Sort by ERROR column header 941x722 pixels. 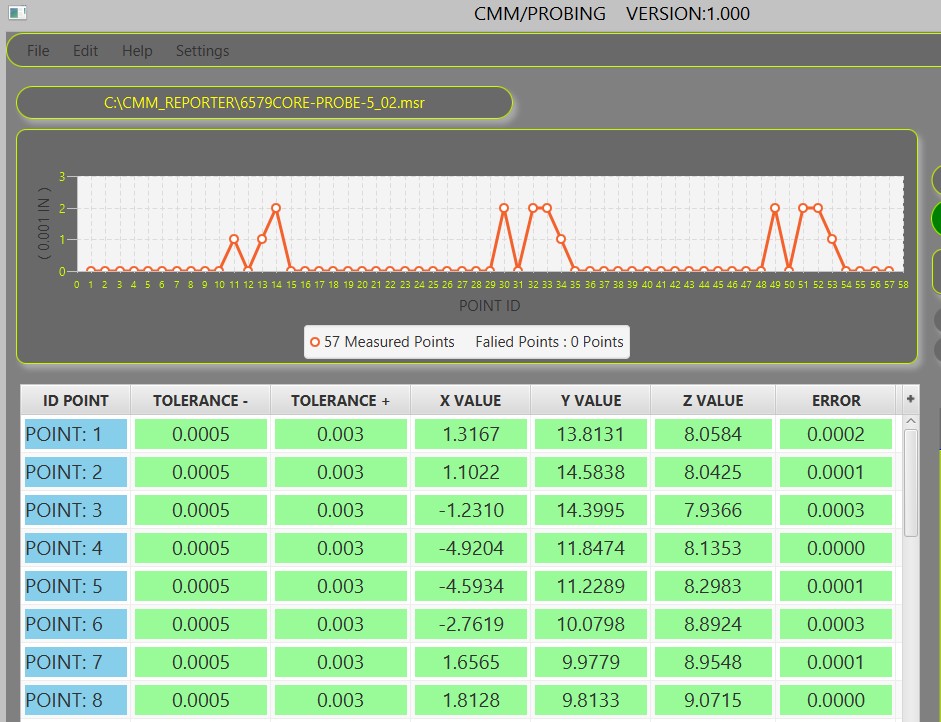(836, 400)
